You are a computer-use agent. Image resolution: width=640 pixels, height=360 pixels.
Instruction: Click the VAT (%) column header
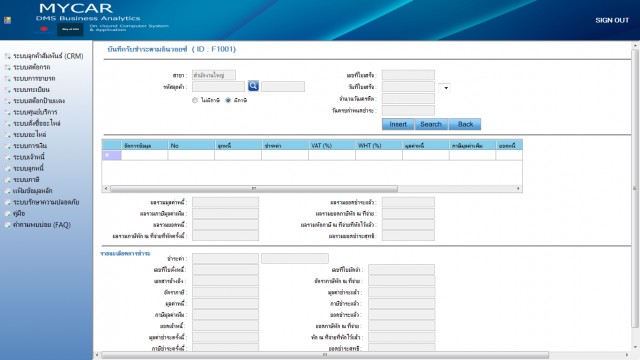click(x=331, y=145)
